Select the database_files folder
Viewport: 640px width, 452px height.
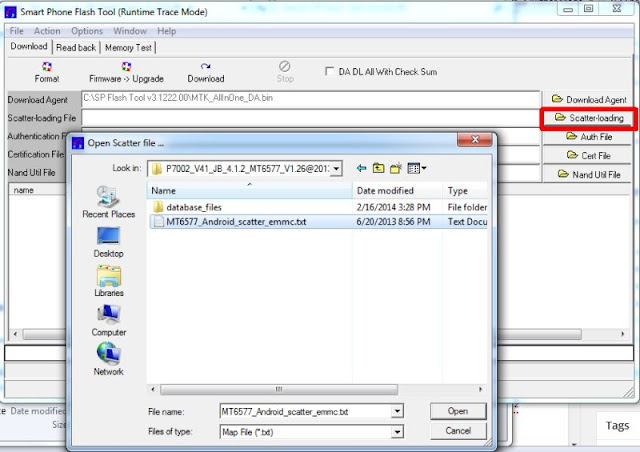(x=194, y=207)
